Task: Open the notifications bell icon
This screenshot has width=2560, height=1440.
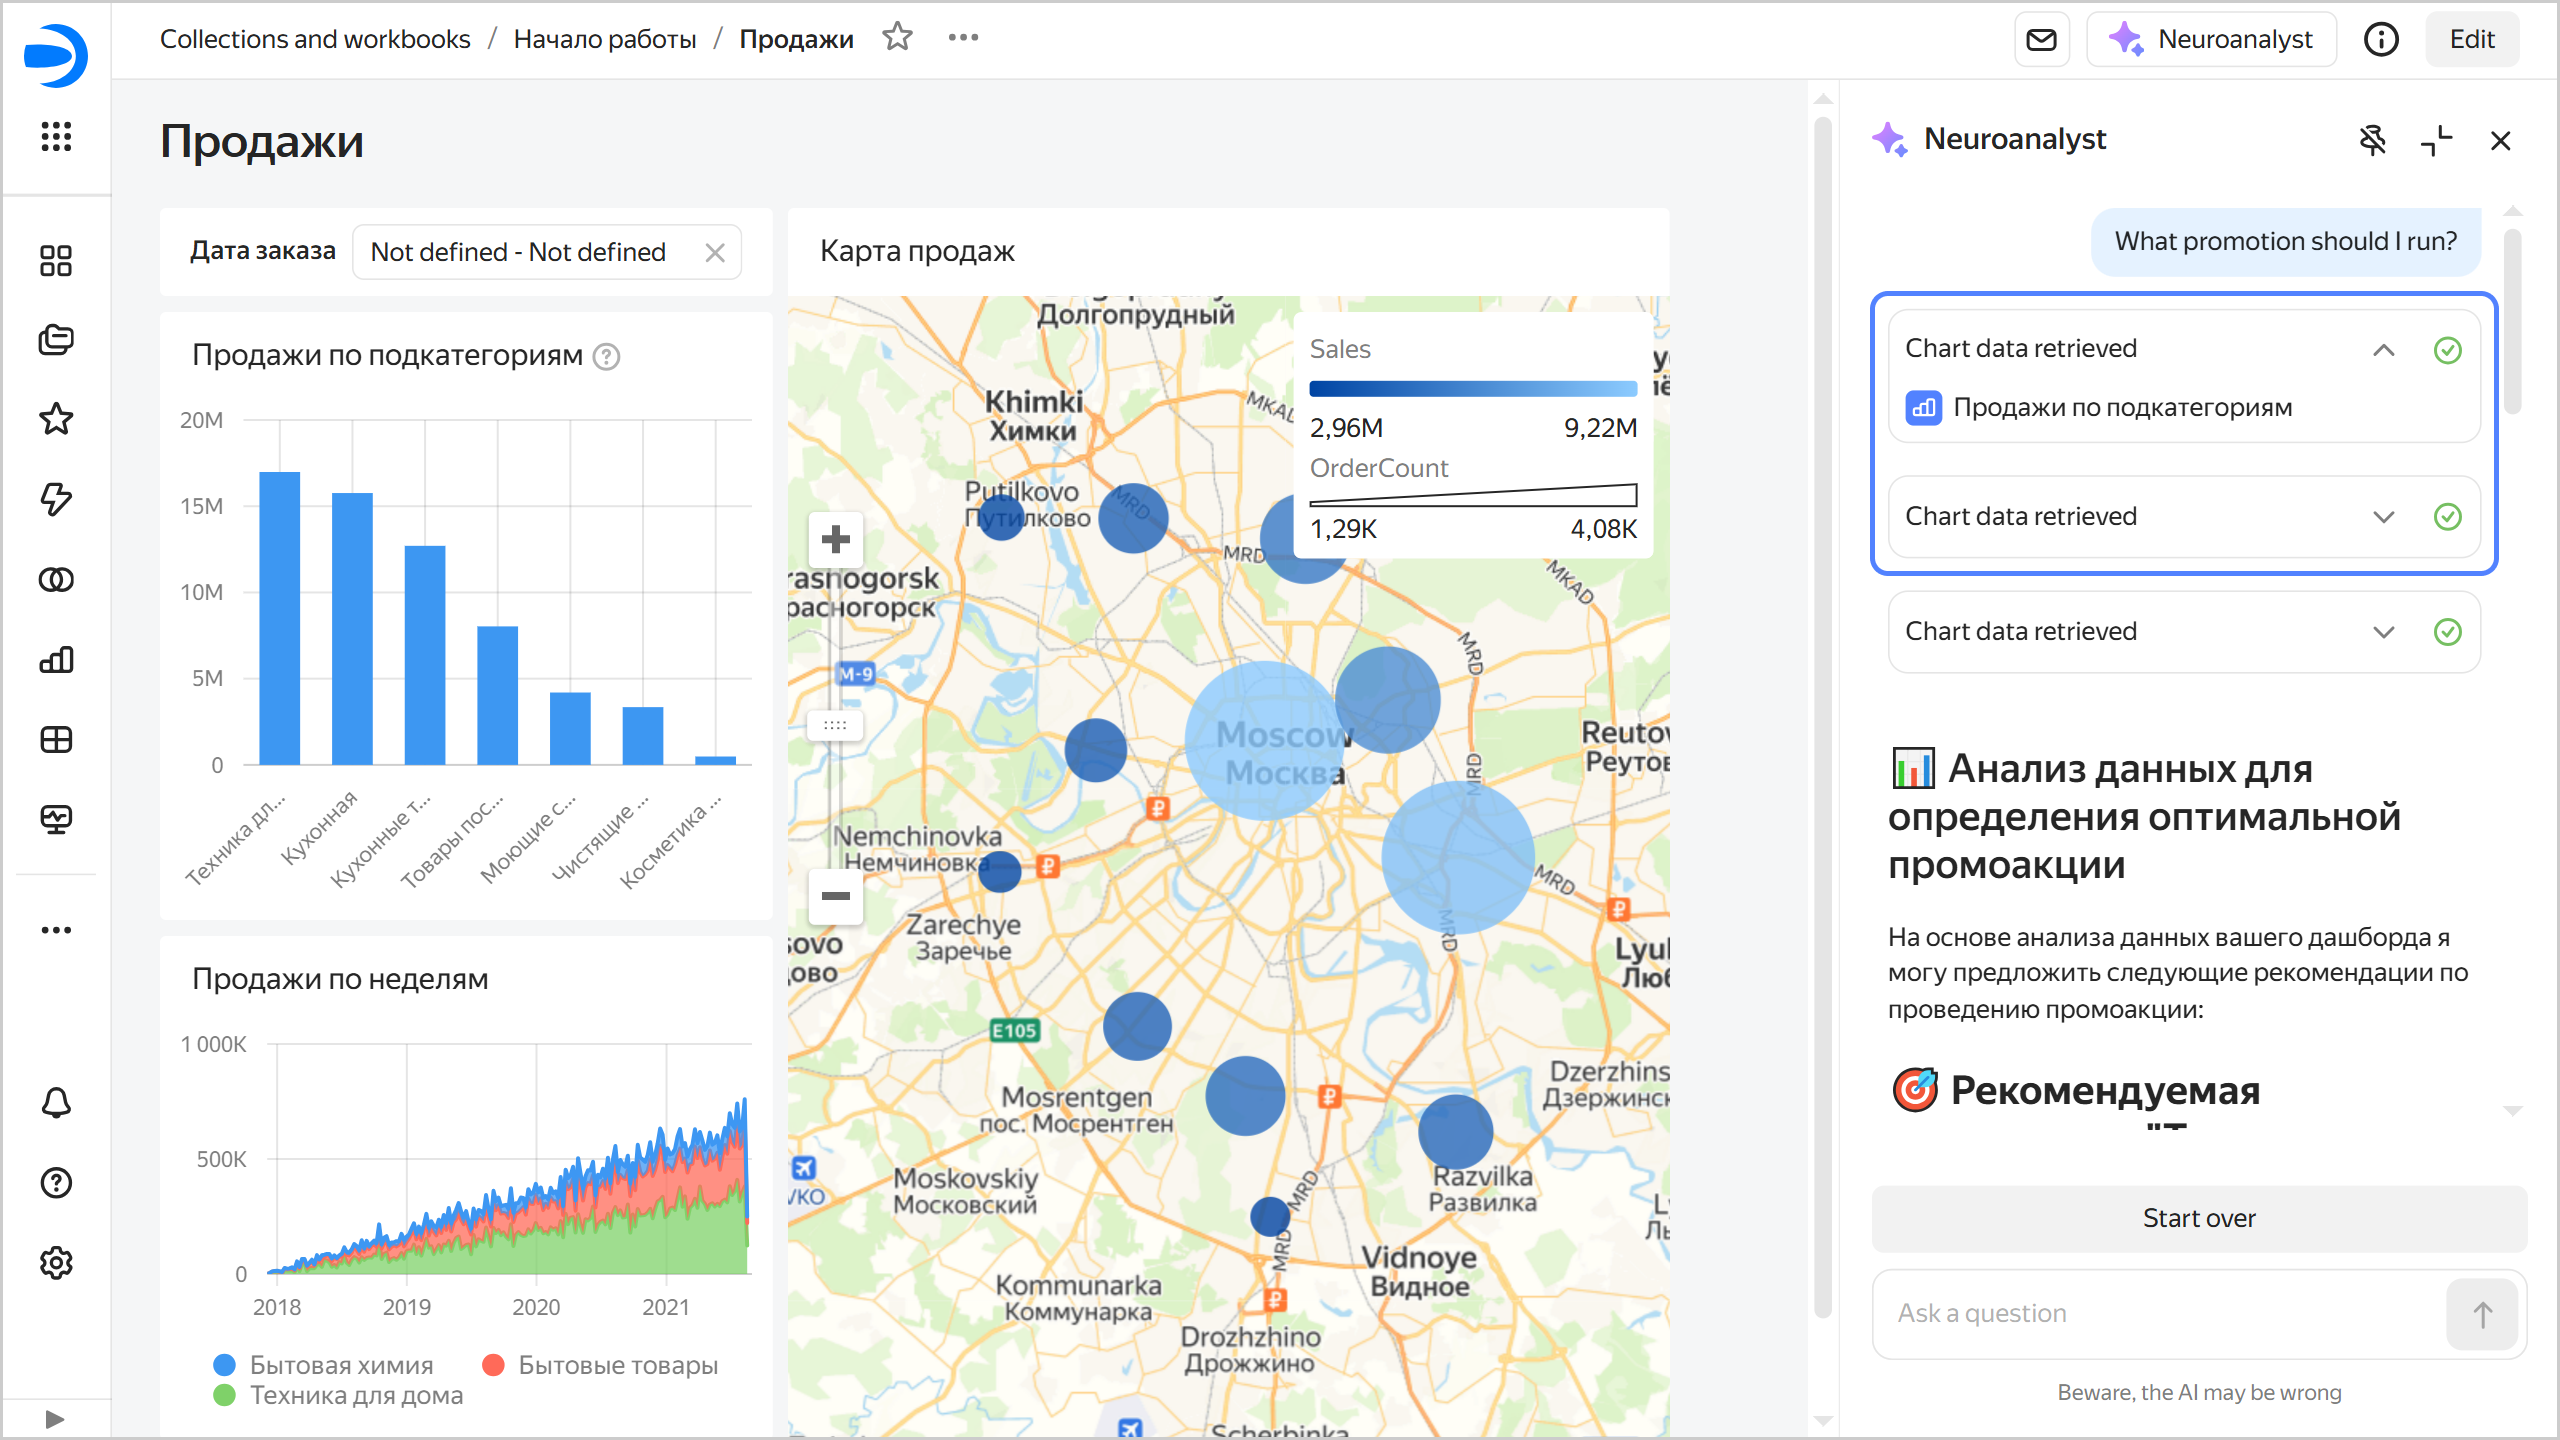Action: (56, 1103)
